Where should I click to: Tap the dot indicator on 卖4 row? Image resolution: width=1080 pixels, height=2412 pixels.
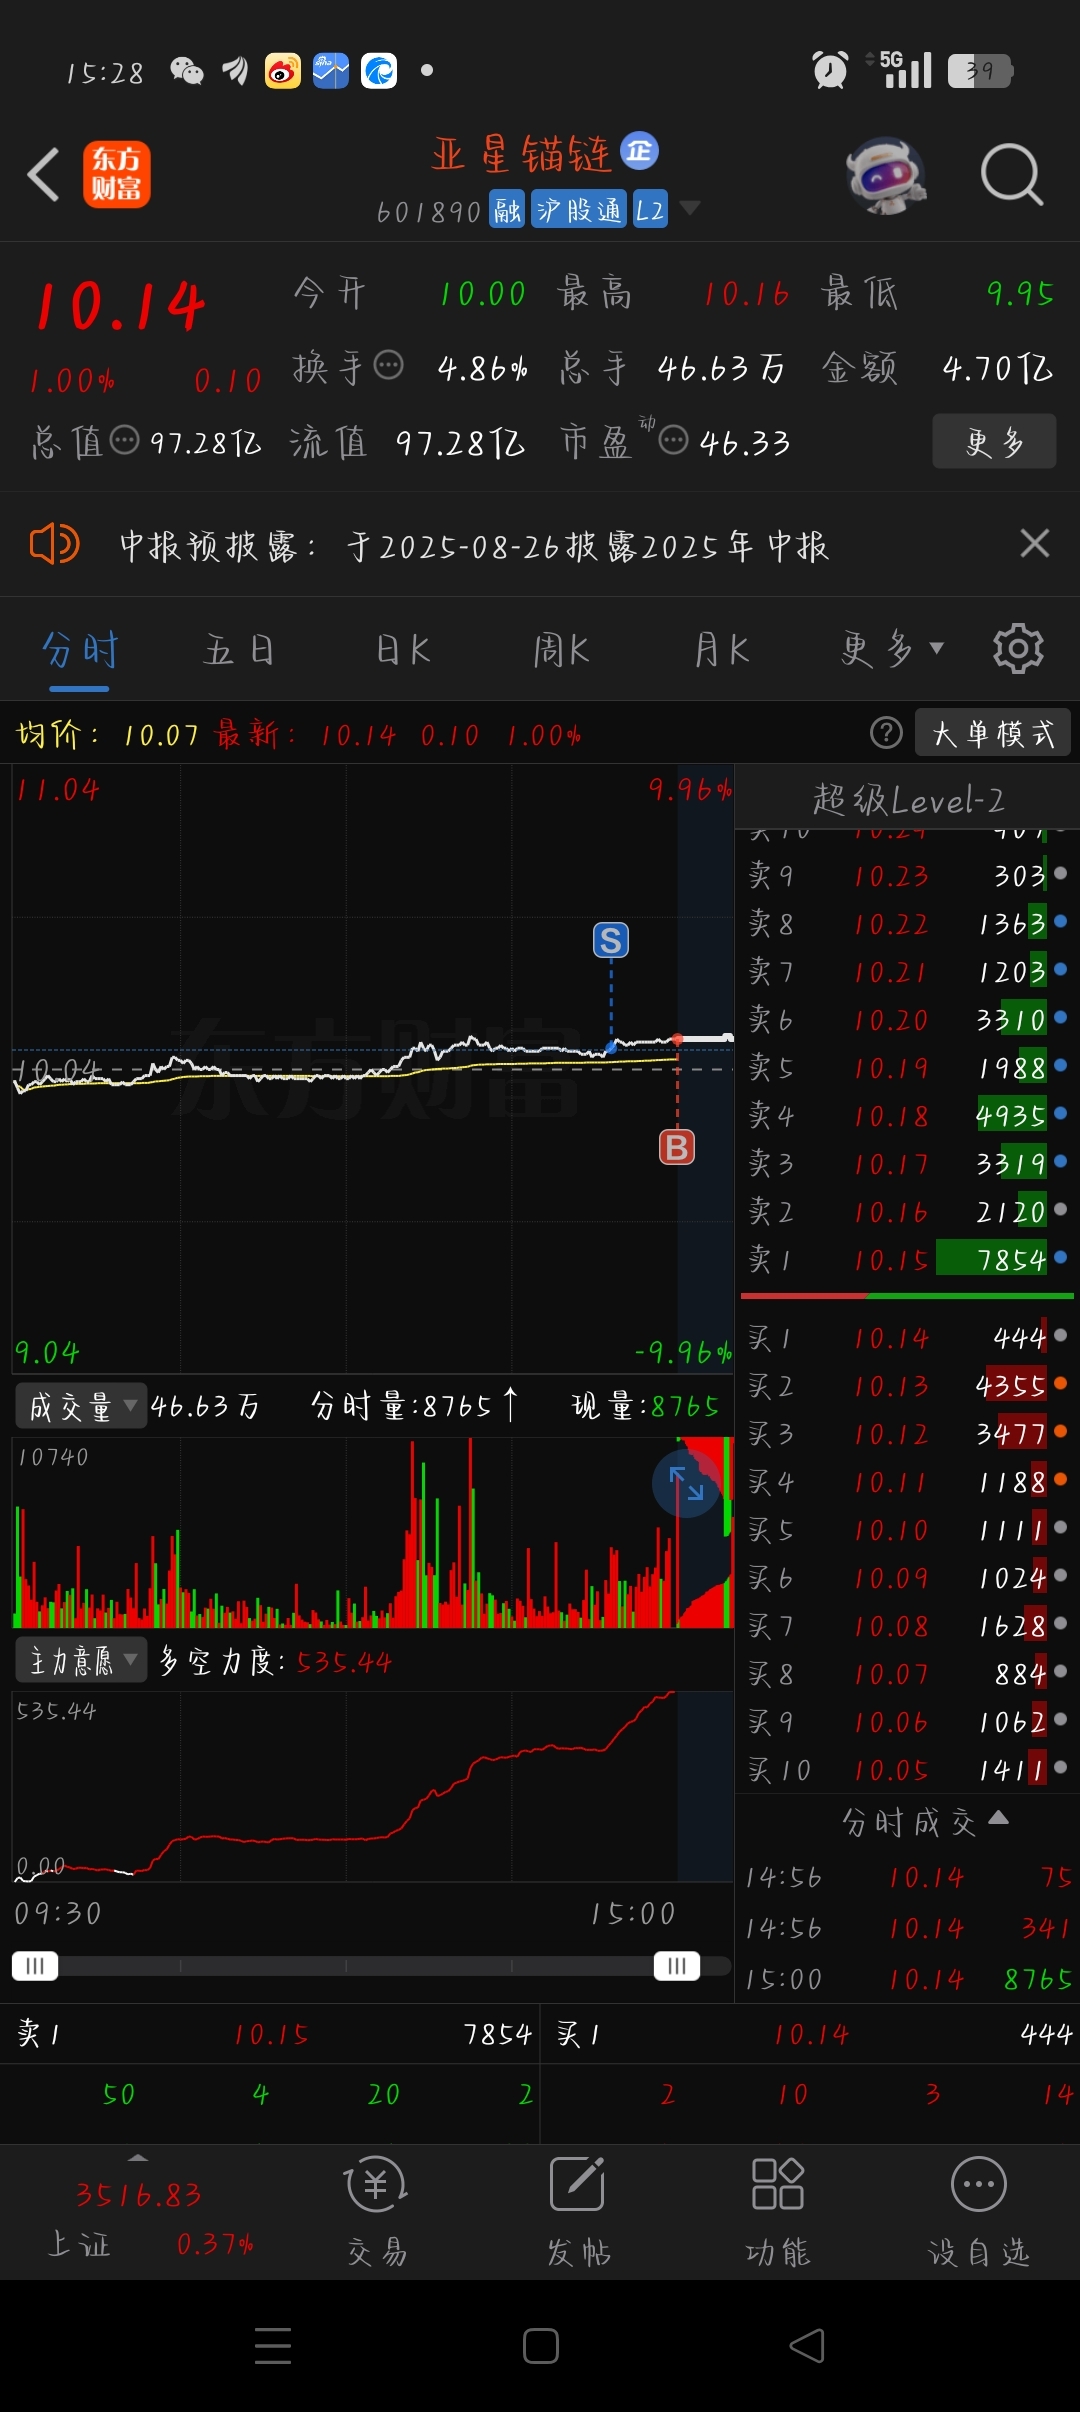click(1060, 1112)
